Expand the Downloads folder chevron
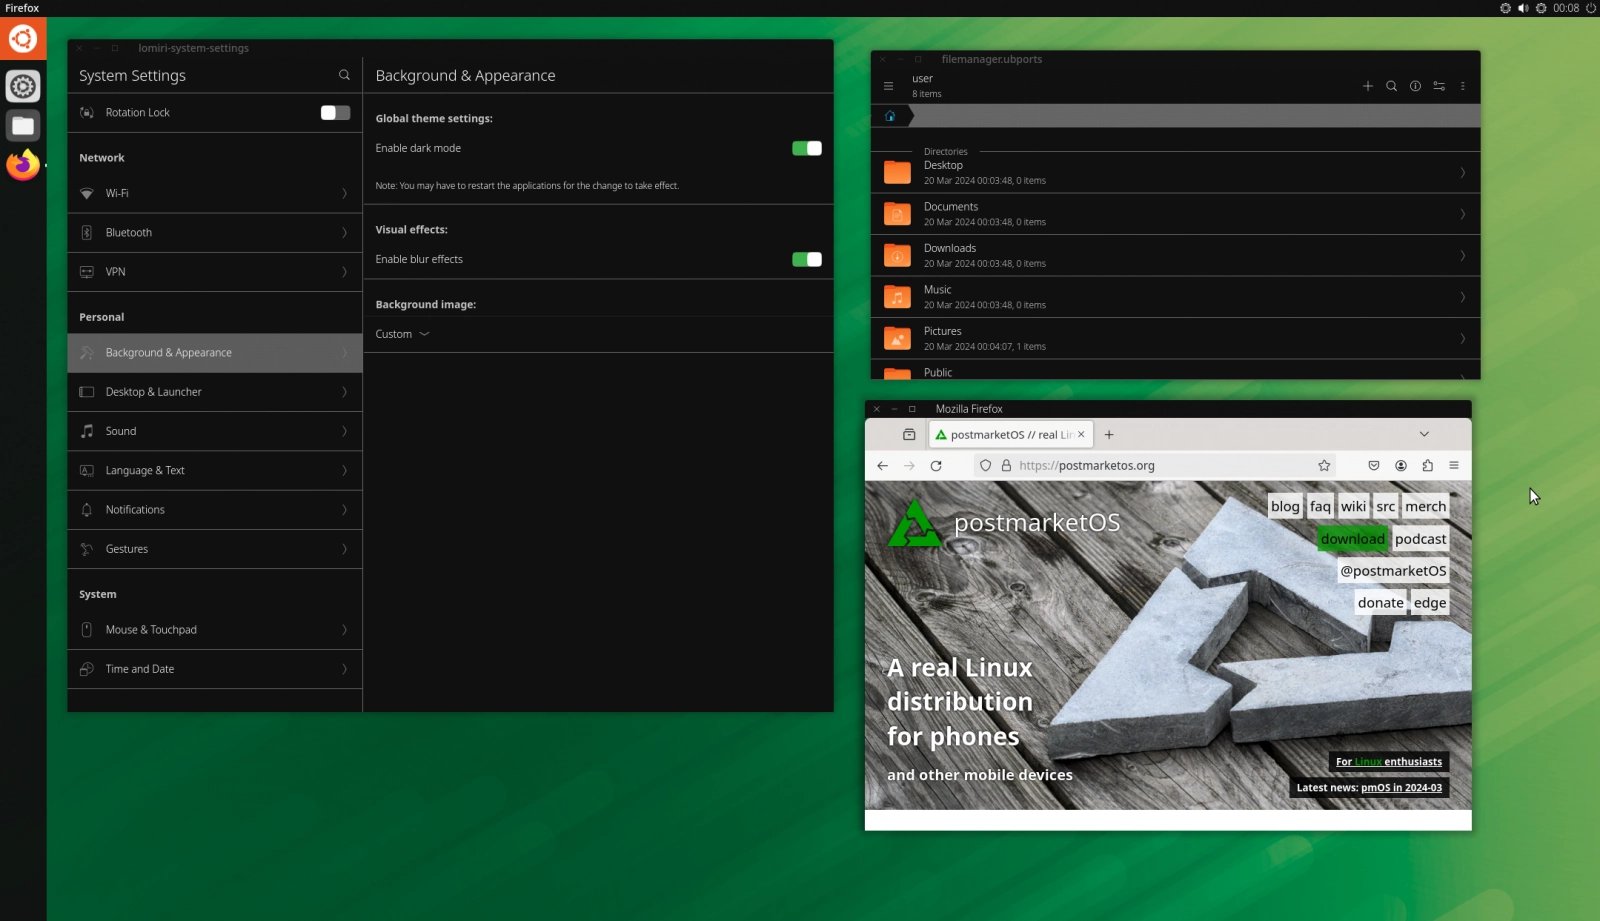1600x921 pixels. tap(1462, 256)
